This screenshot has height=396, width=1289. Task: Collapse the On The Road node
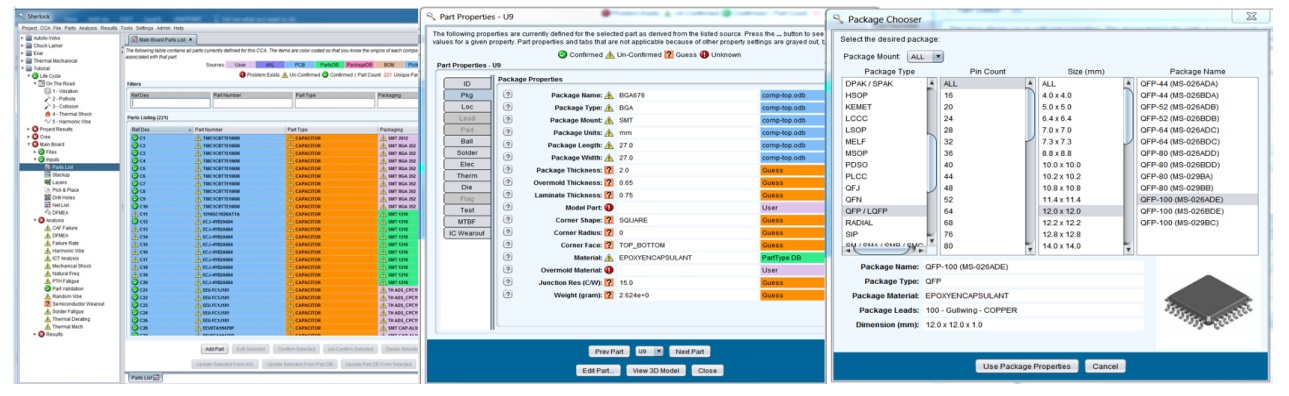(36, 83)
